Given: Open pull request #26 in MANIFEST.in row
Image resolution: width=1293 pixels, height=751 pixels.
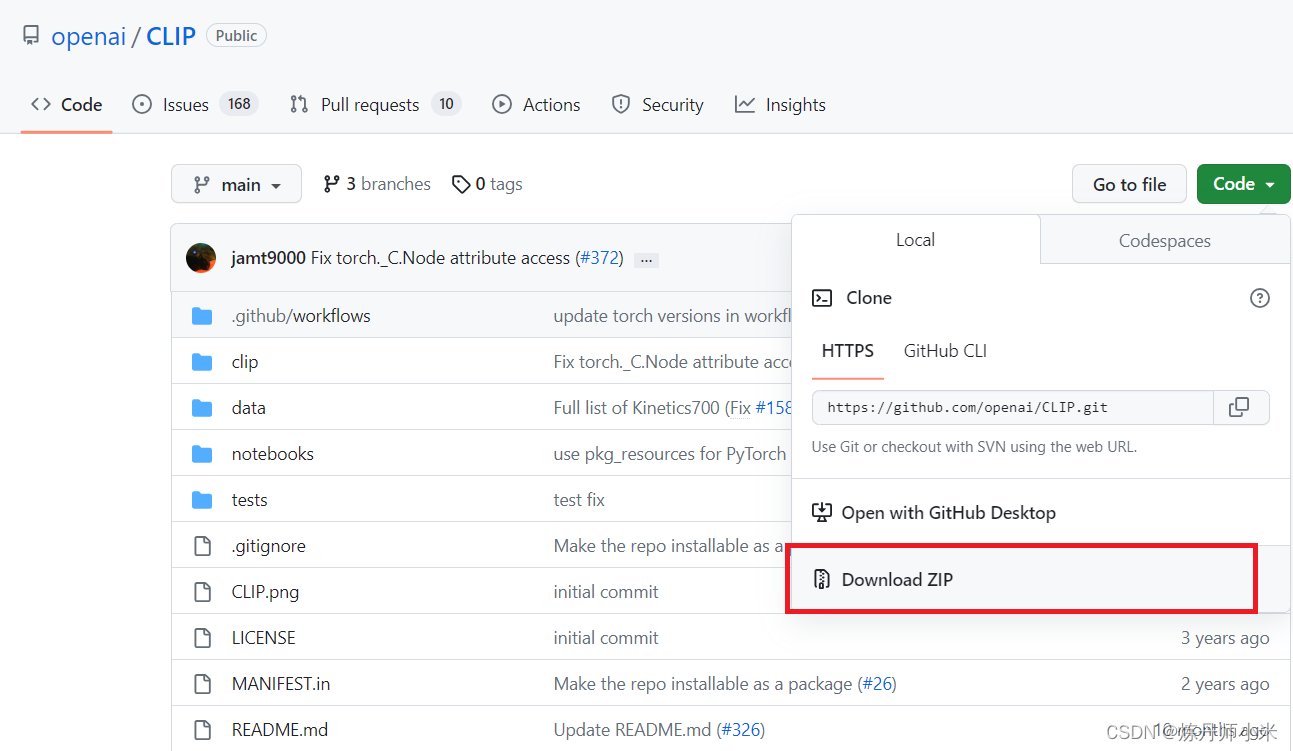Looking at the screenshot, I should 877,684.
